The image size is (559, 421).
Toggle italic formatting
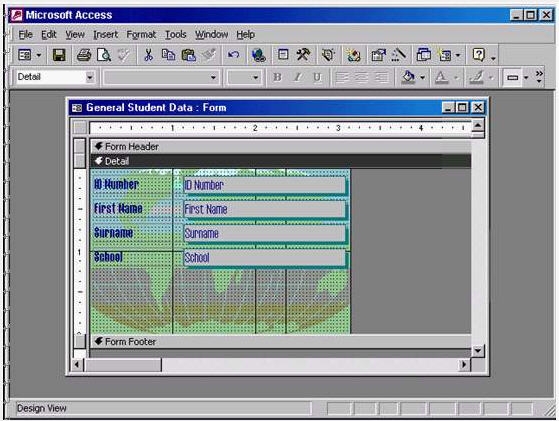(297, 77)
